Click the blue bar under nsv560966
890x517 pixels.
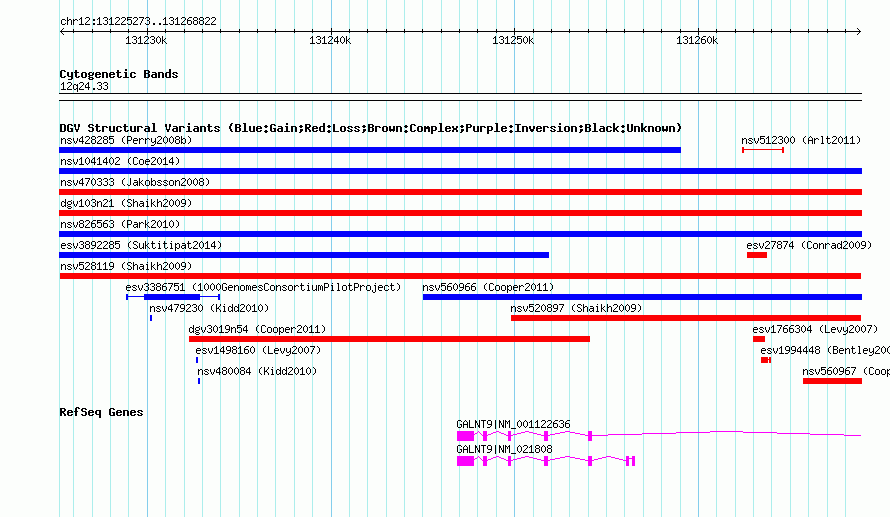tap(643, 297)
